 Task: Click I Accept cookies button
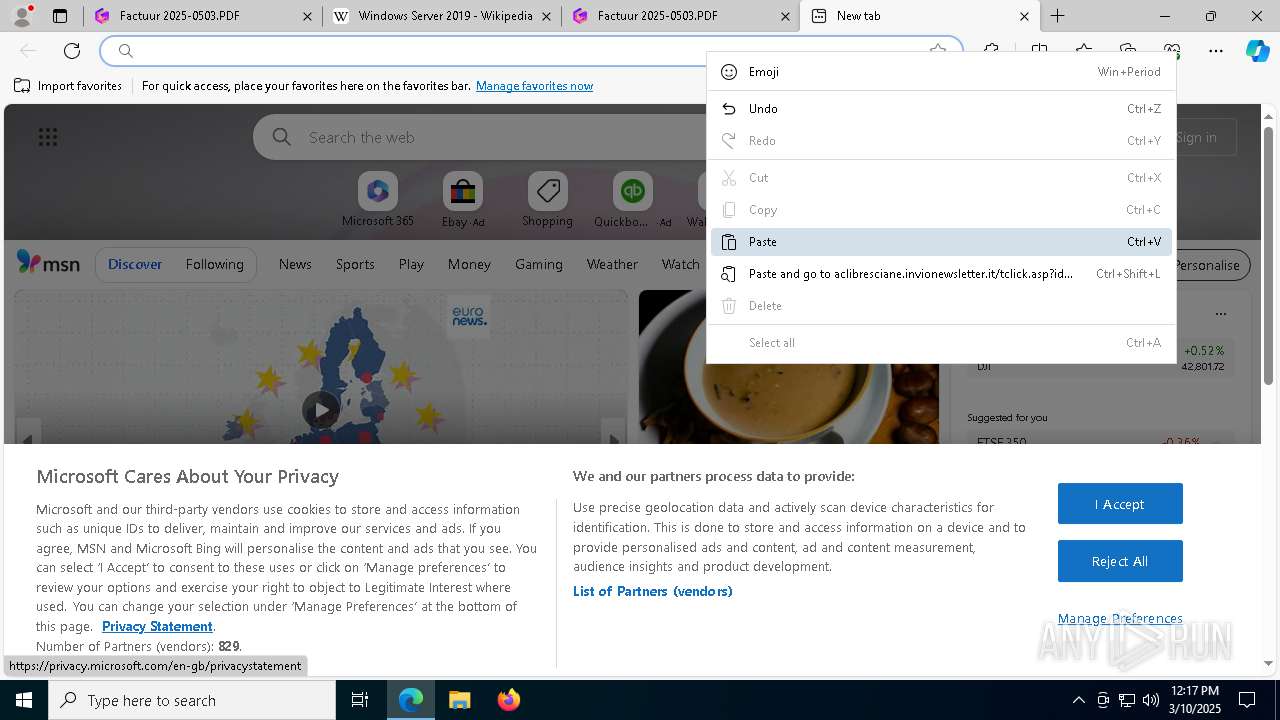1120,504
